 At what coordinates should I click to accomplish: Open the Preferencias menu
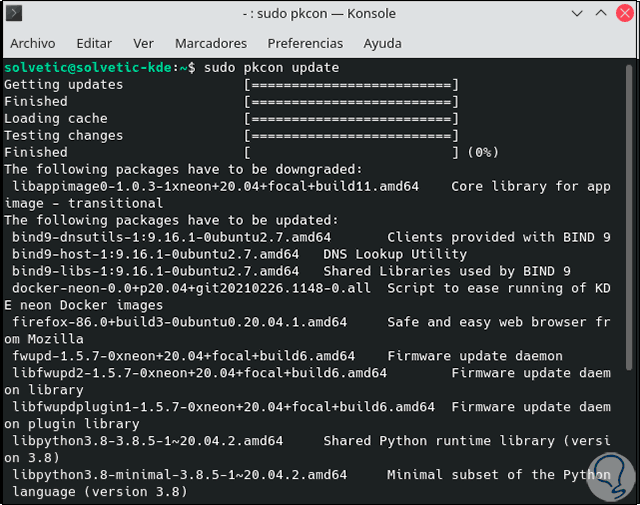(x=305, y=44)
